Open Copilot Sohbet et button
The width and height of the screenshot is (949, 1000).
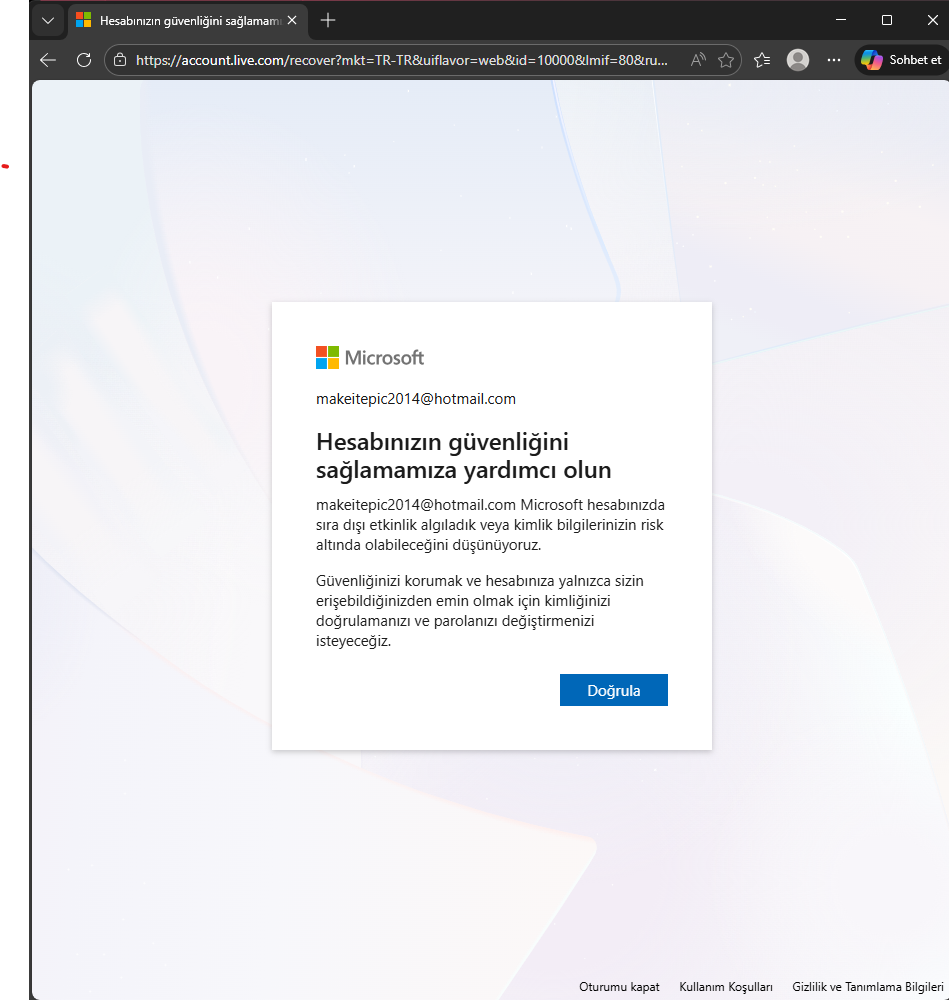pos(901,60)
